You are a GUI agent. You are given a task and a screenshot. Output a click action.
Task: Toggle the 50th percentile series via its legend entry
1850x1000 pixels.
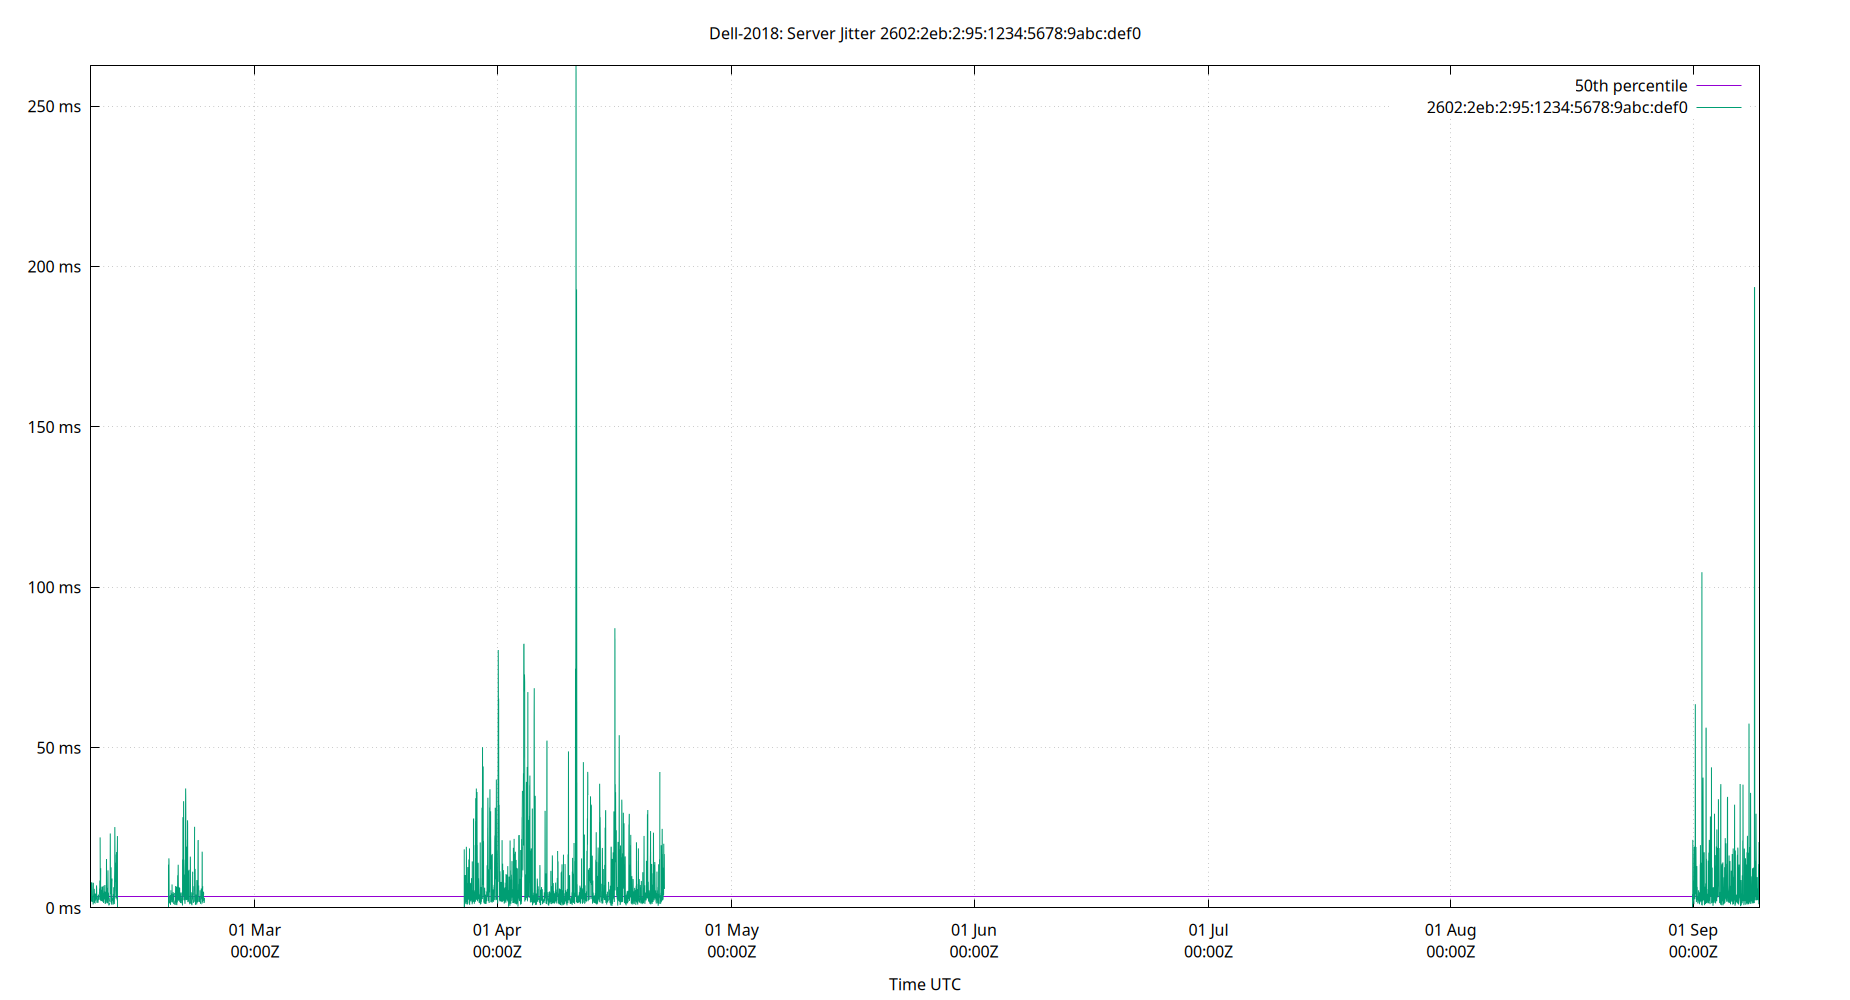tap(1630, 86)
